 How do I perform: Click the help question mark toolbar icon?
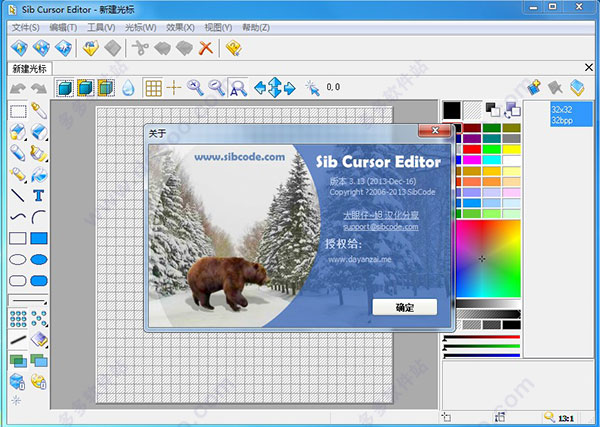(x=233, y=48)
